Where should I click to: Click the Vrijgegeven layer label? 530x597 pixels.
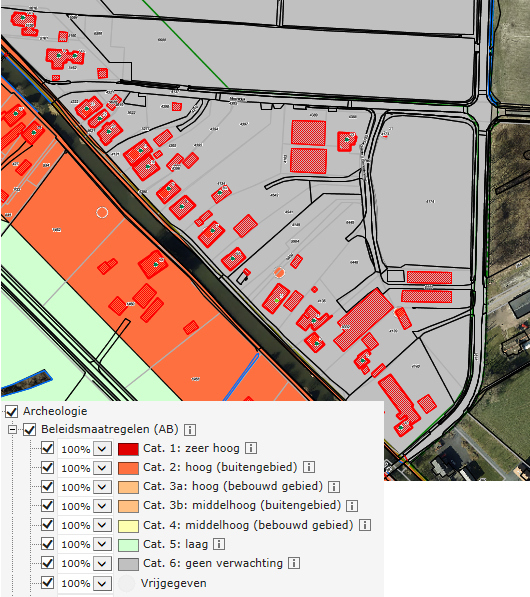173,583
